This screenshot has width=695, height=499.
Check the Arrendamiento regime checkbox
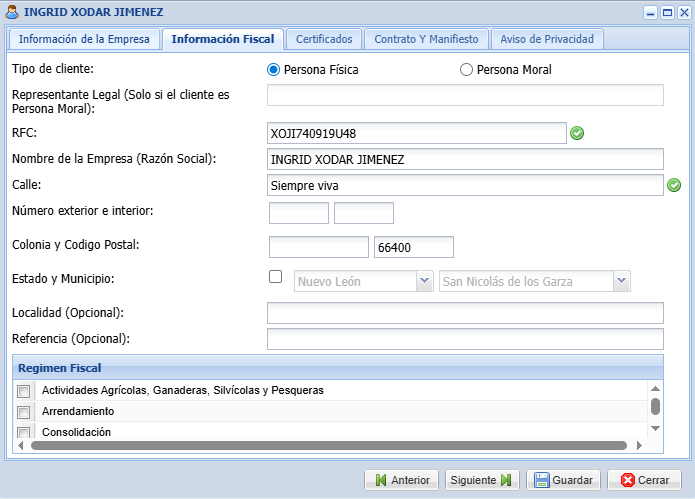pyautogui.click(x=24, y=412)
